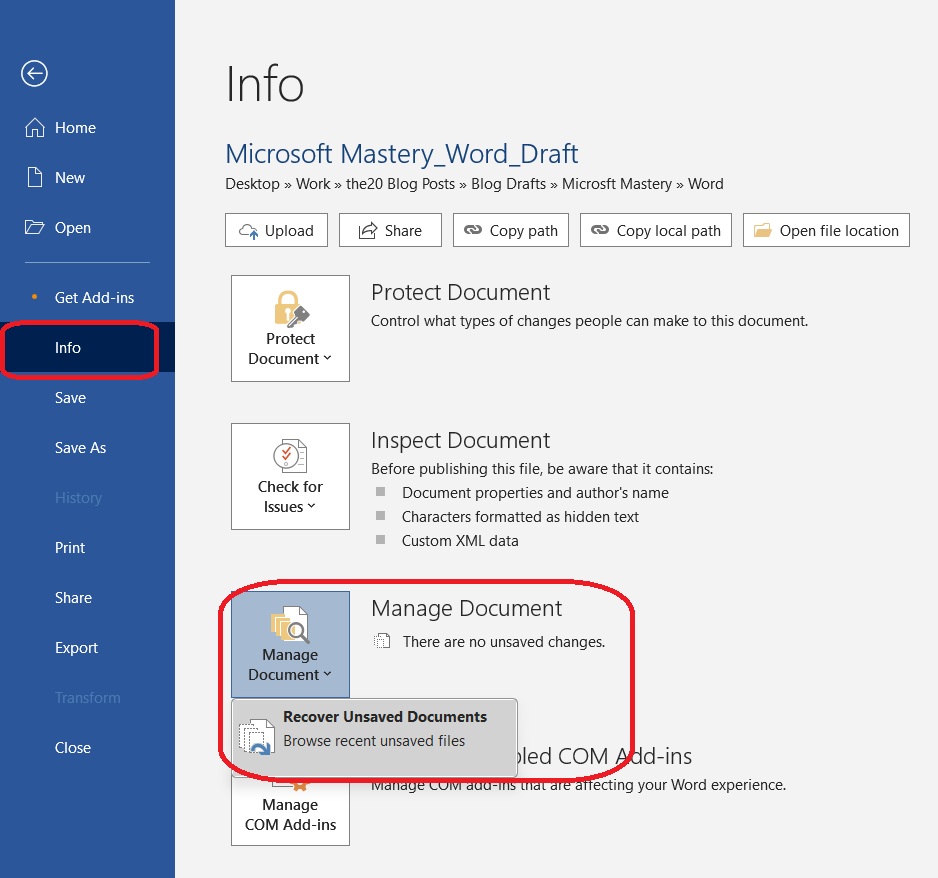
Task: Click the Home house icon
Action: pyautogui.click(x=35, y=127)
